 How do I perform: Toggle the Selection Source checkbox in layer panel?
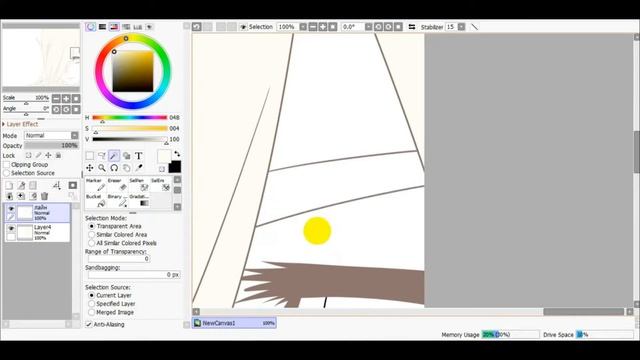point(6,173)
